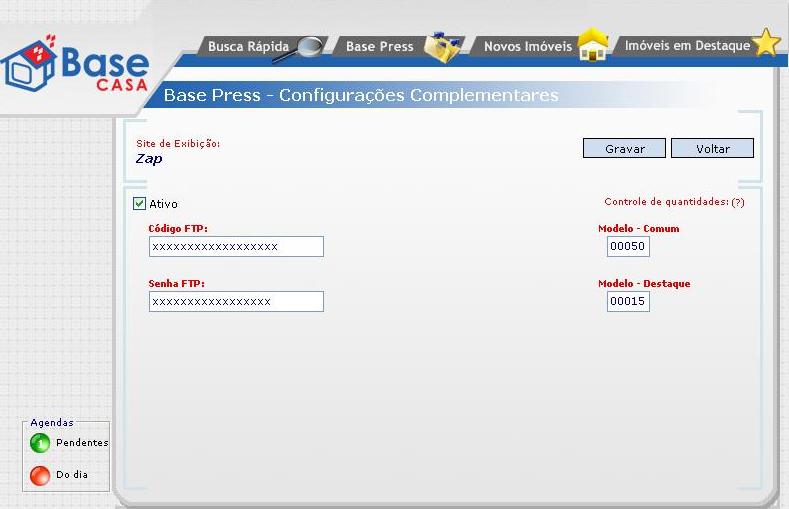Select the Modelo - Comum quantity field

(628, 247)
